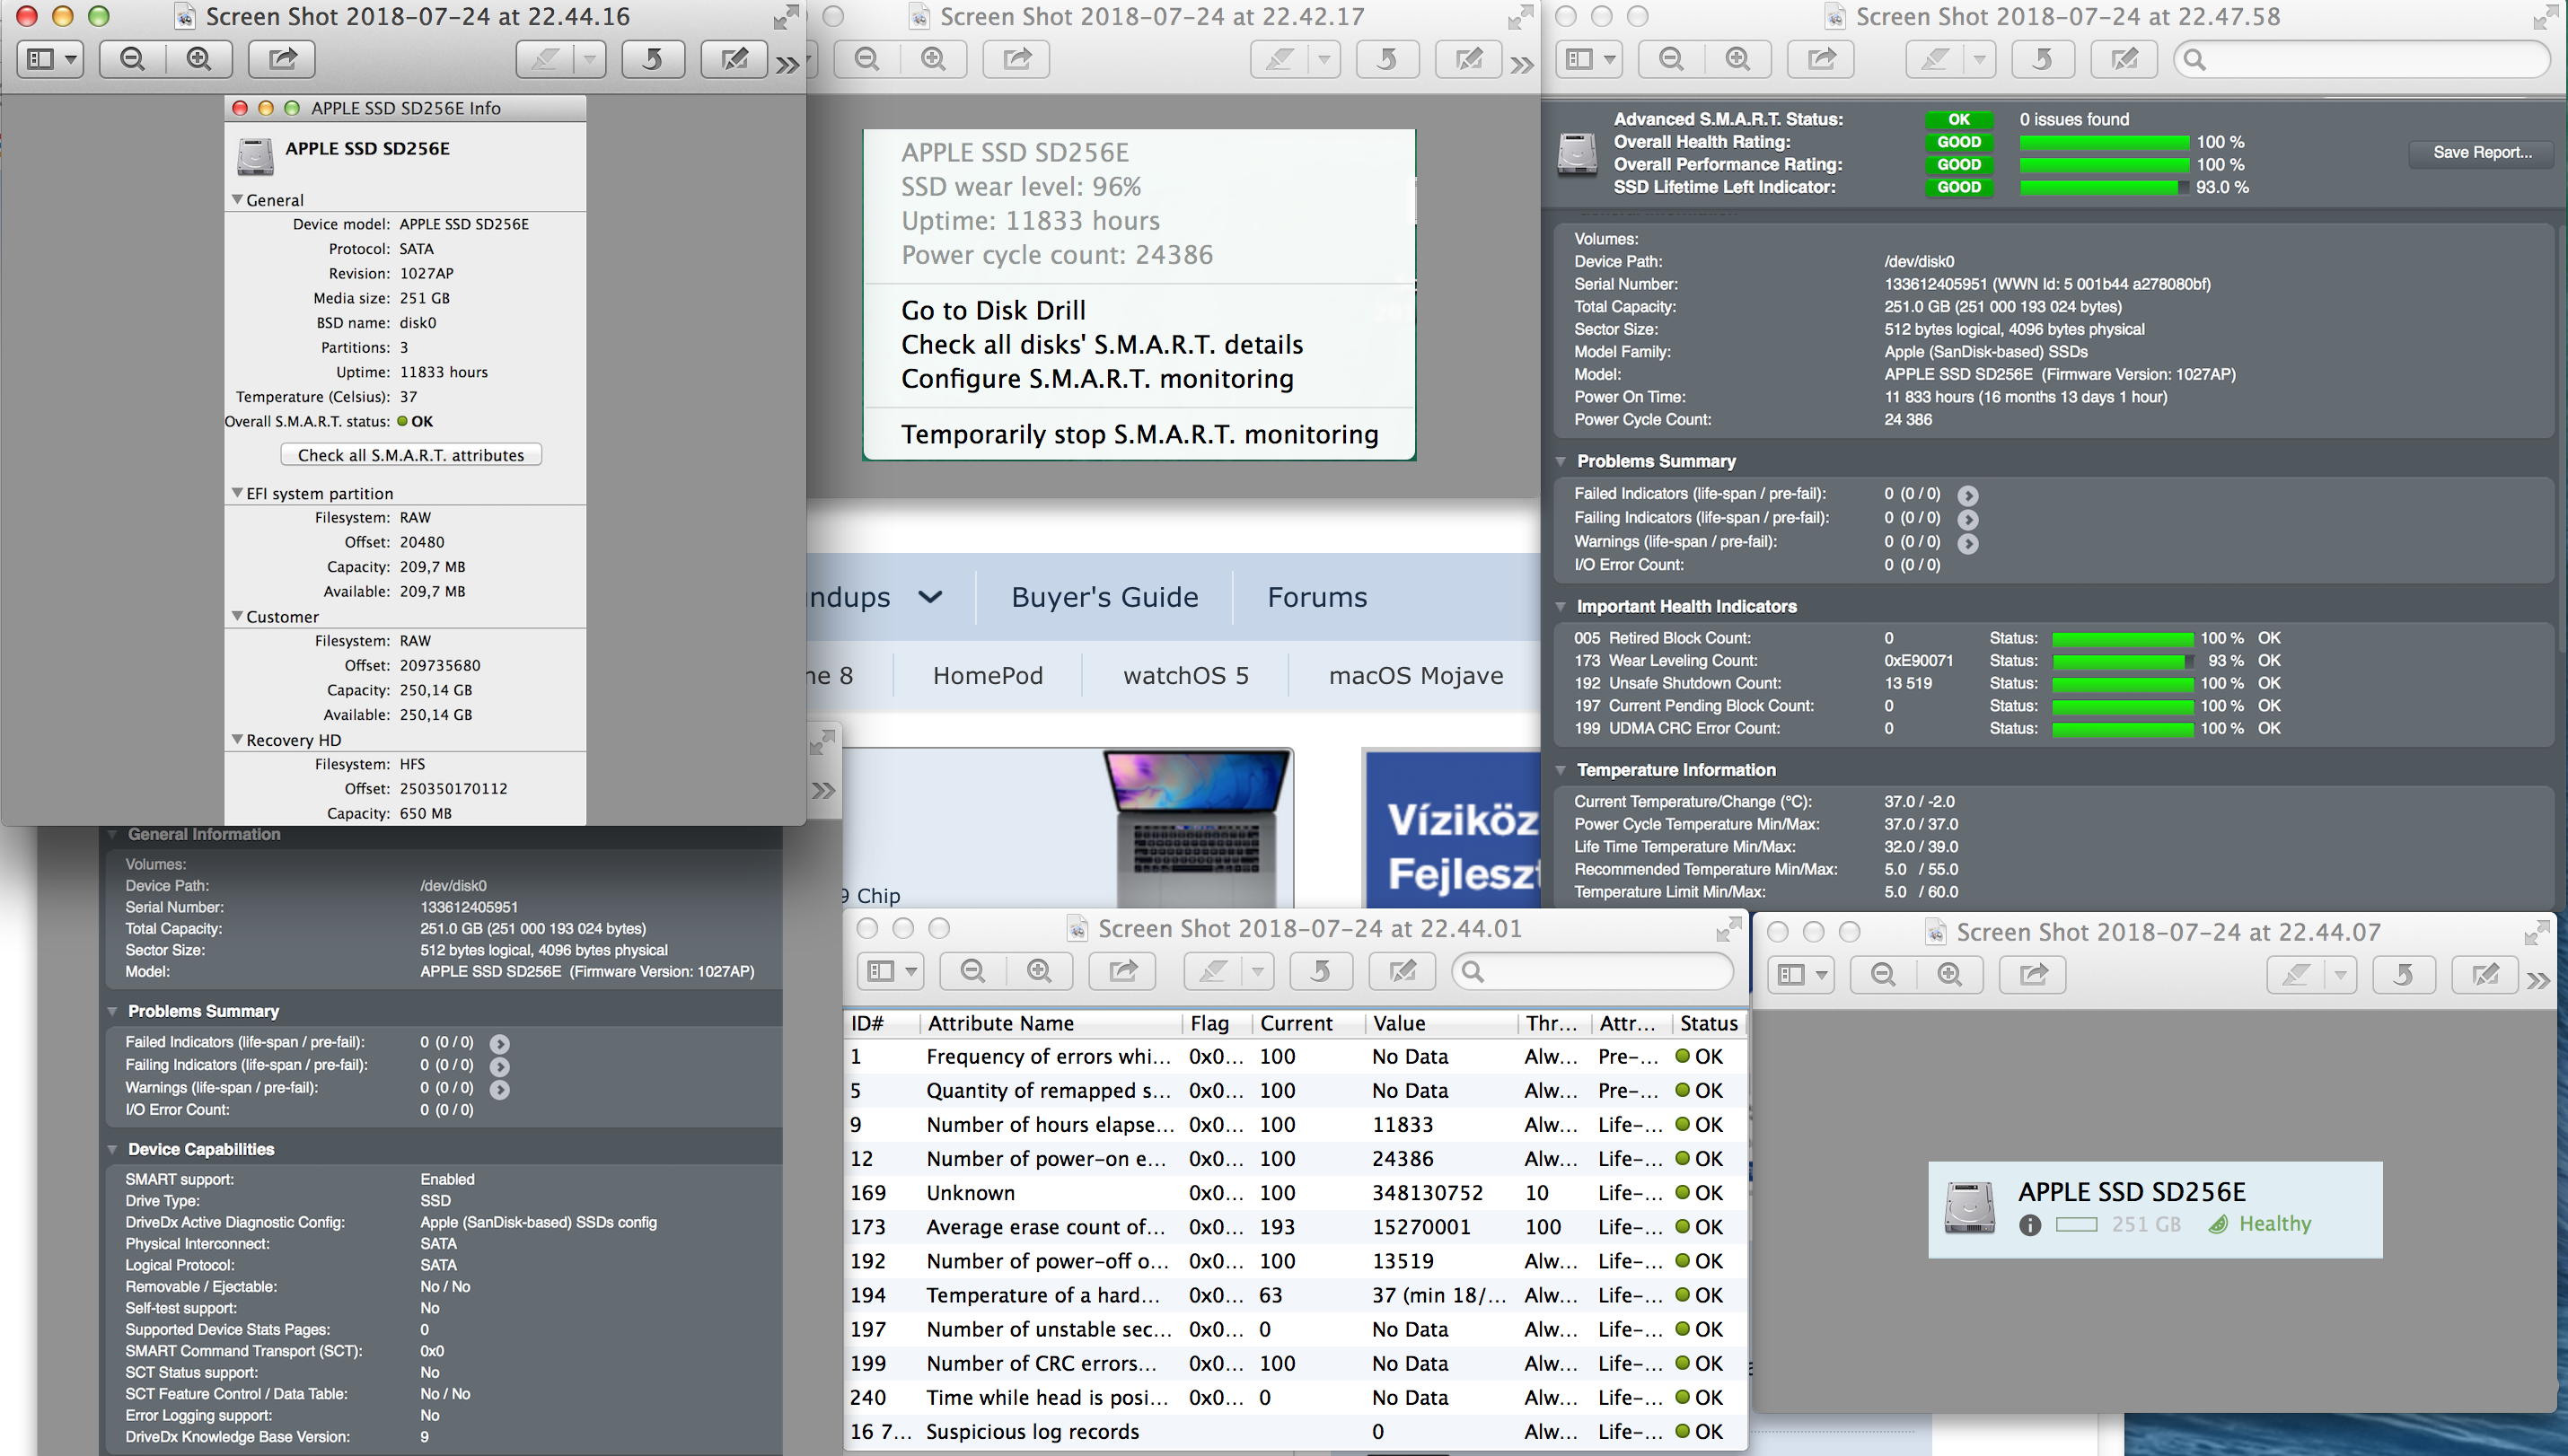Zoom in in the 22.47.58 Preview window
Viewport: 2568px width, 1456px height.
[1738, 59]
